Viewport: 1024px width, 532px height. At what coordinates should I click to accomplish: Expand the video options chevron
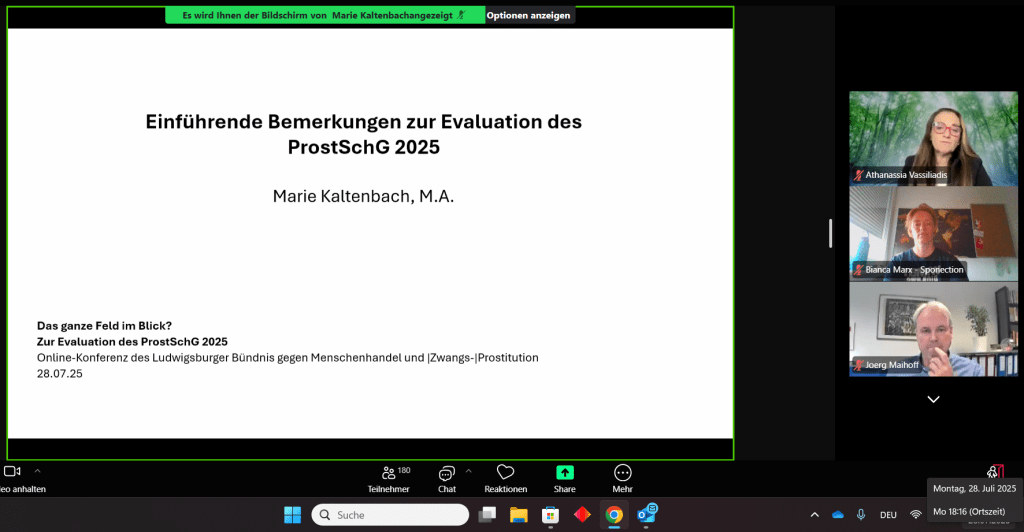(38, 470)
